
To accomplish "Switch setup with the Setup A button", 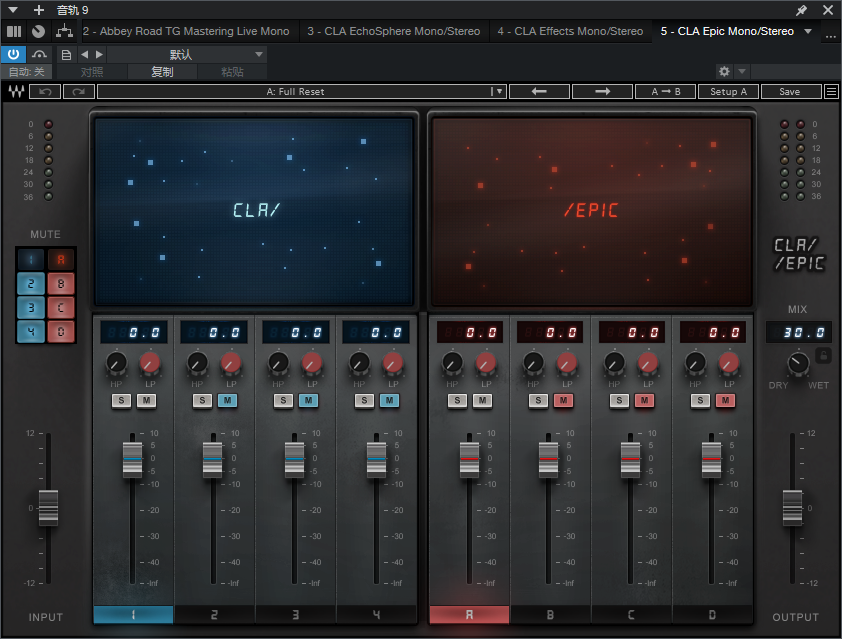I will coord(729,92).
